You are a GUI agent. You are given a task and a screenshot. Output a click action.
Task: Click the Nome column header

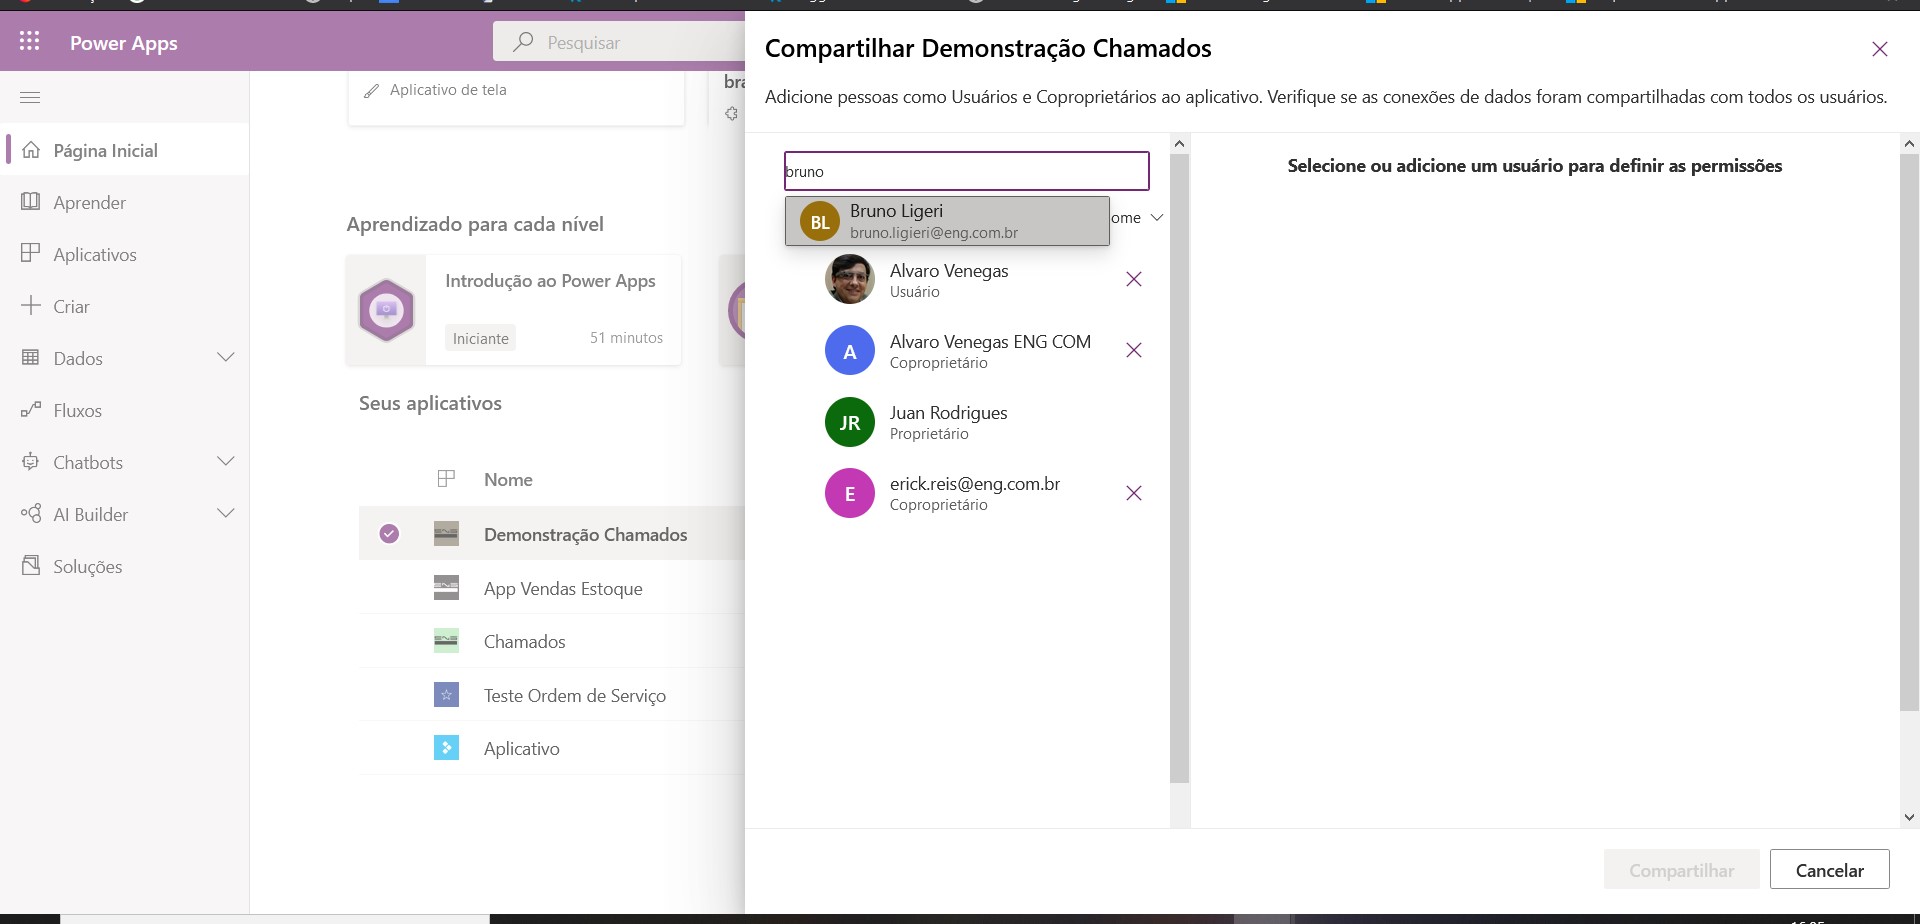(x=508, y=480)
